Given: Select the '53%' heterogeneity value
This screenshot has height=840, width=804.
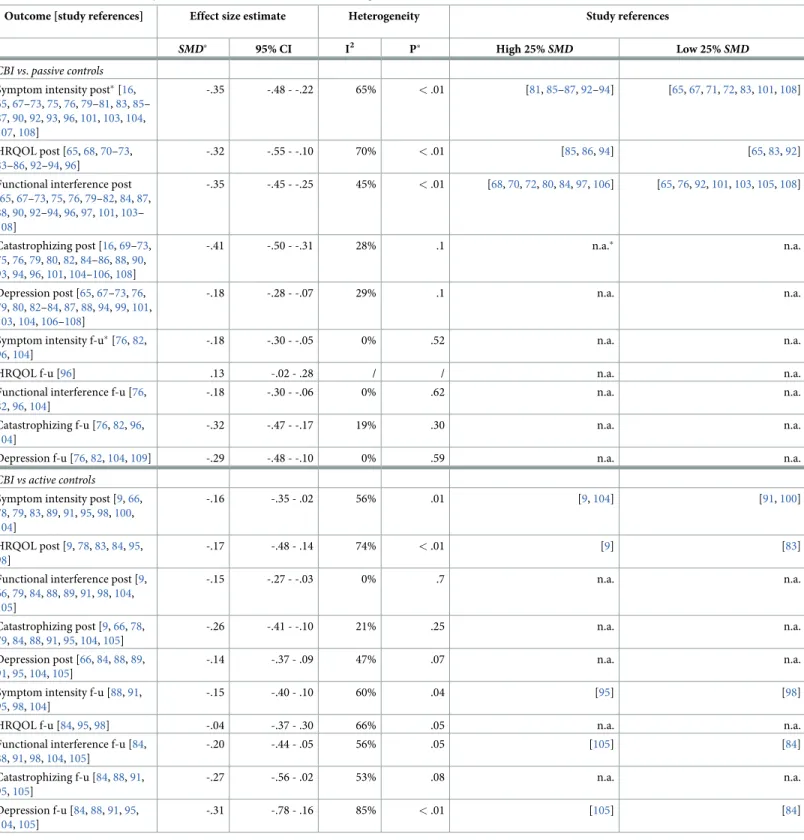Looking at the screenshot, I should [366, 777].
